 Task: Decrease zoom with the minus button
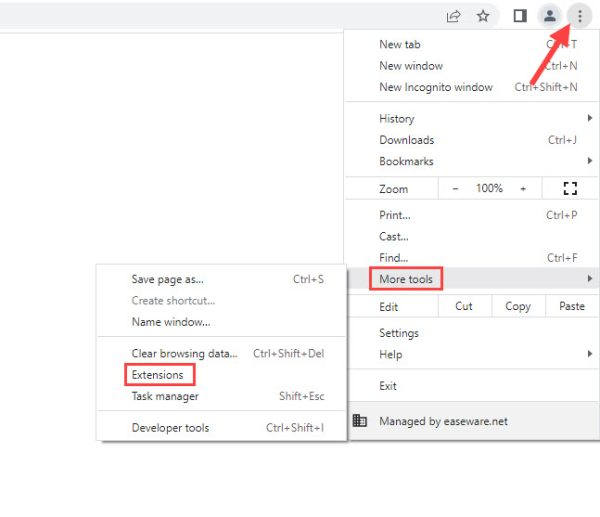(x=455, y=189)
